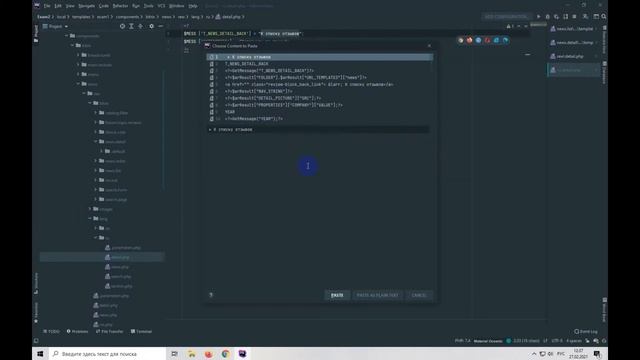Open File Explorer from taskbar
Screen dimensions: 640x360
tap(191, 353)
